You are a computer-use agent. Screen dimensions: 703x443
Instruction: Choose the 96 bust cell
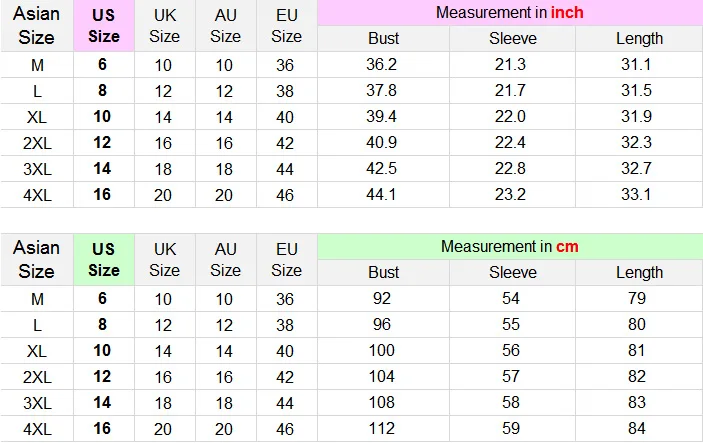tap(383, 325)
